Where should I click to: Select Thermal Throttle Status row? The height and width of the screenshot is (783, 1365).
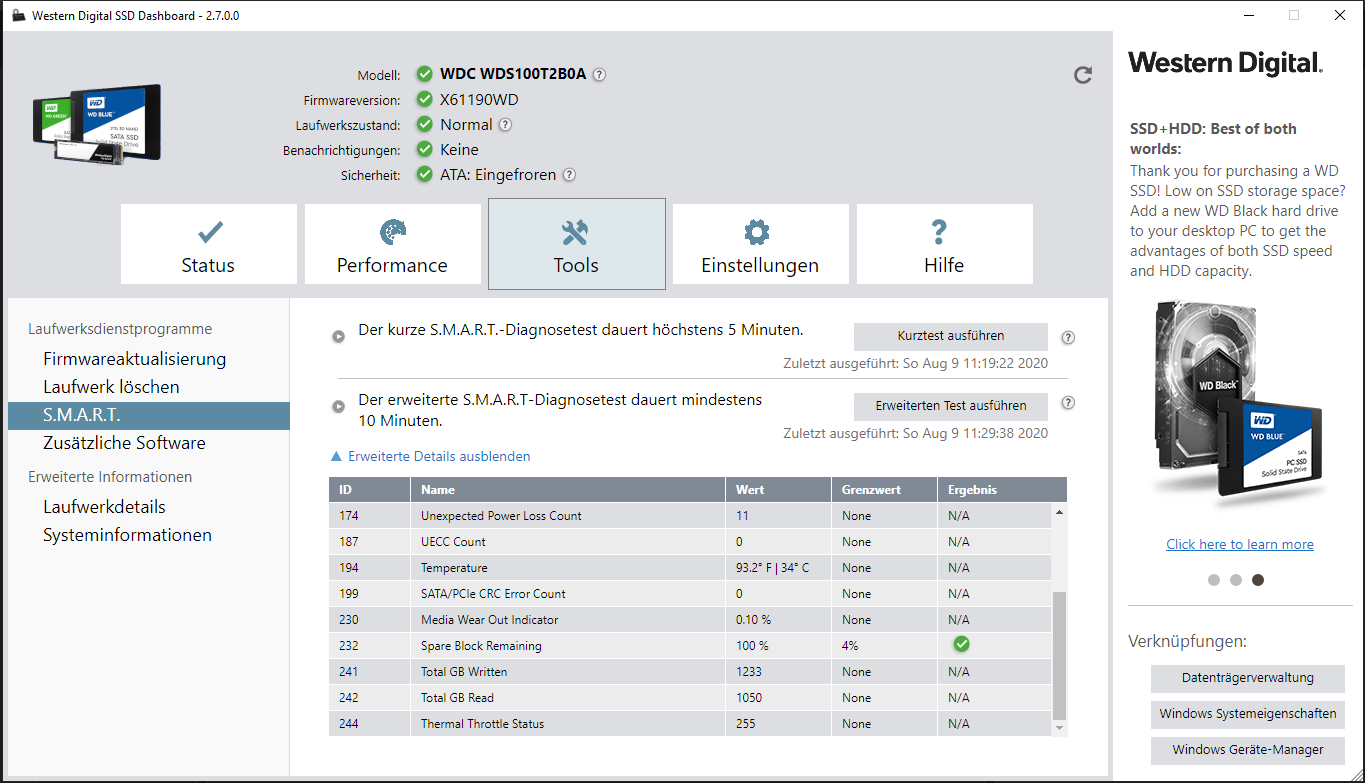(x=690, y=724)
